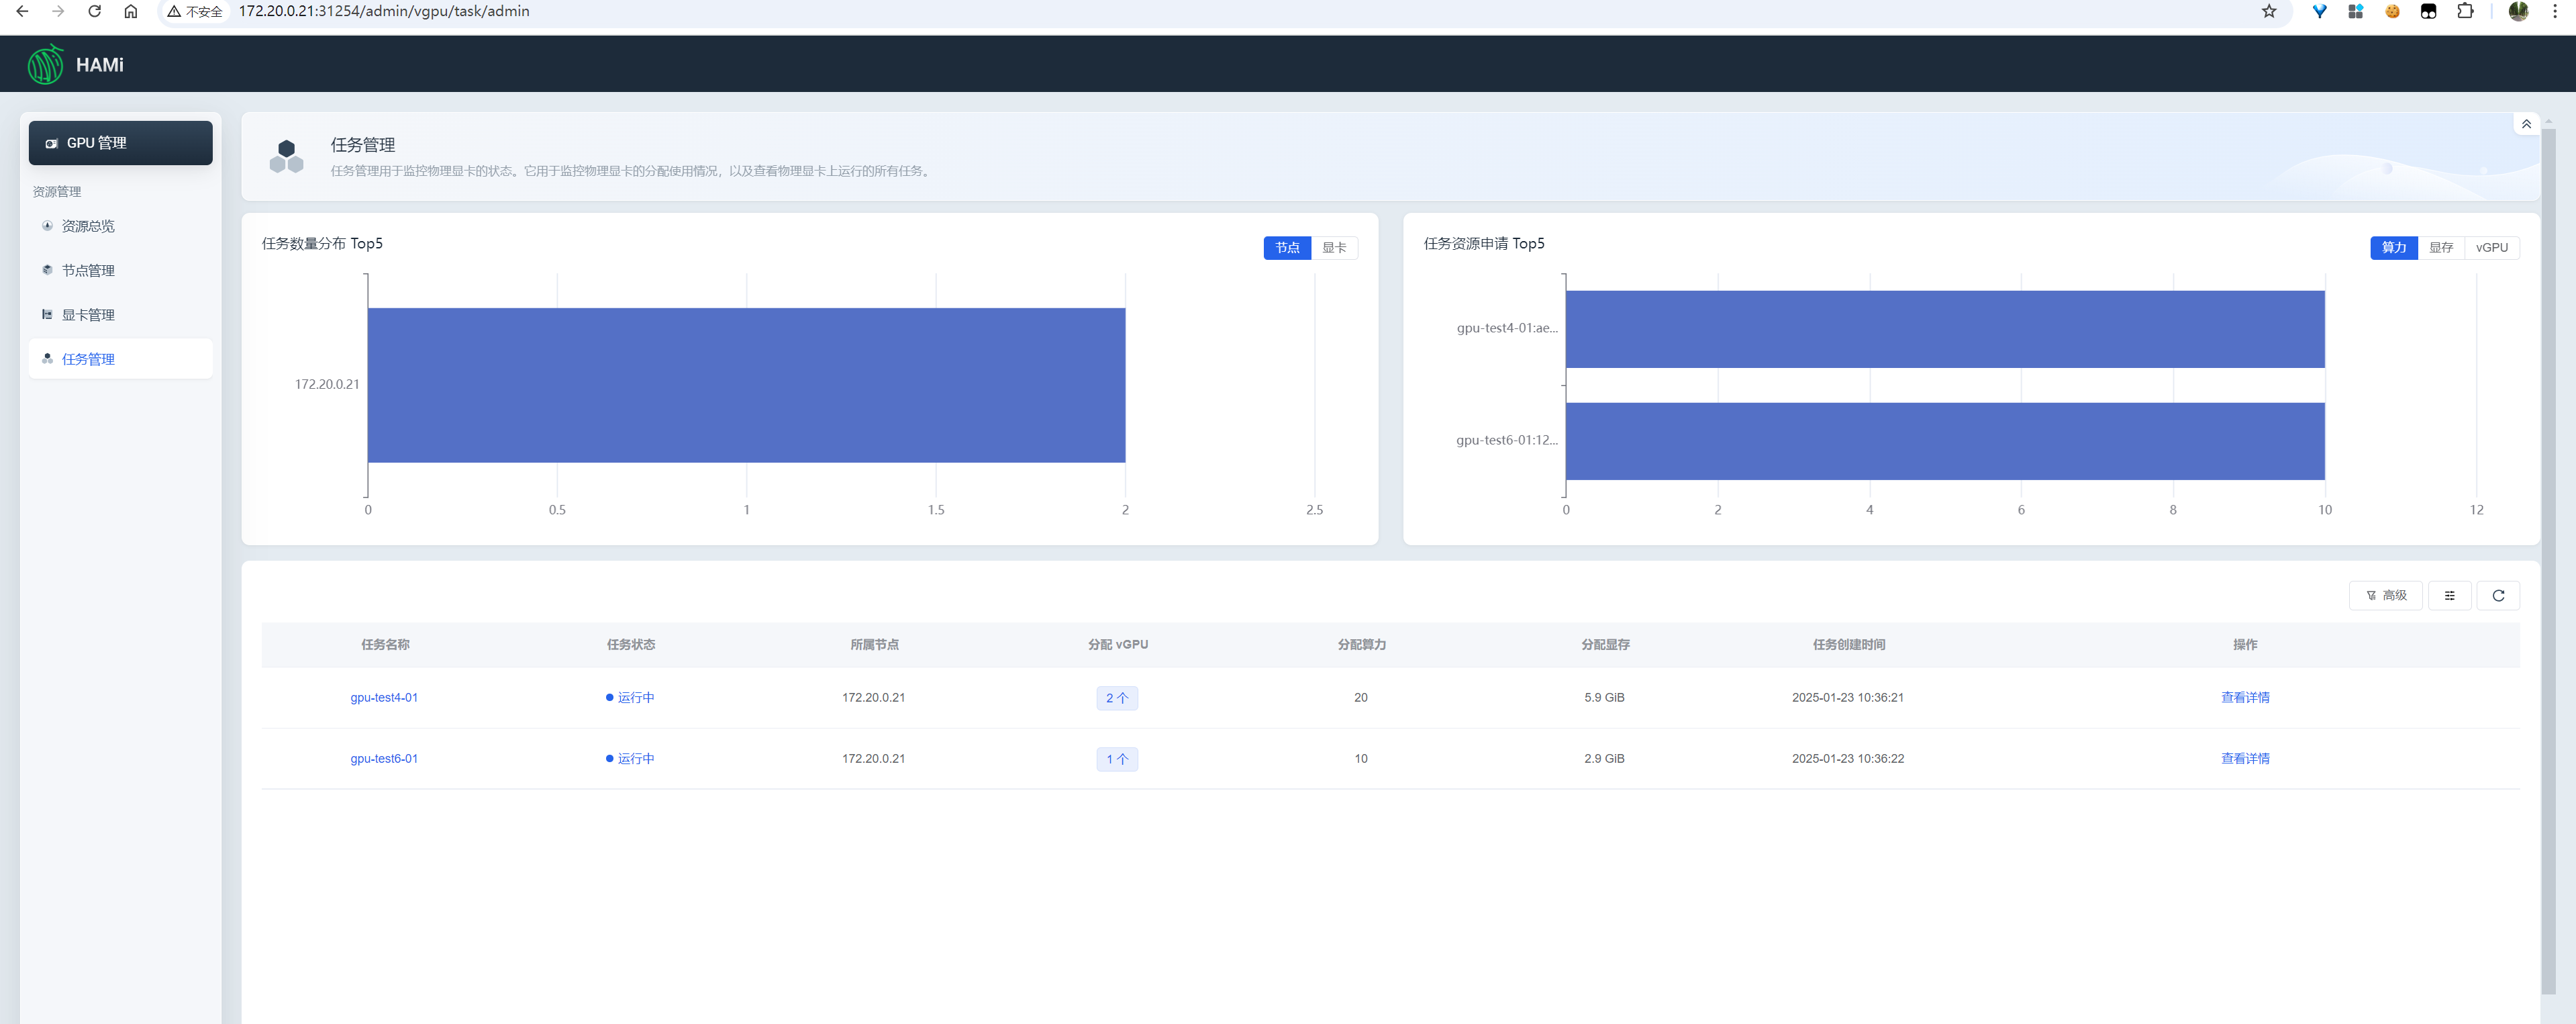Open 资源总览 in sidebar
This screenshot has height=1024, width=2576.
88,227
